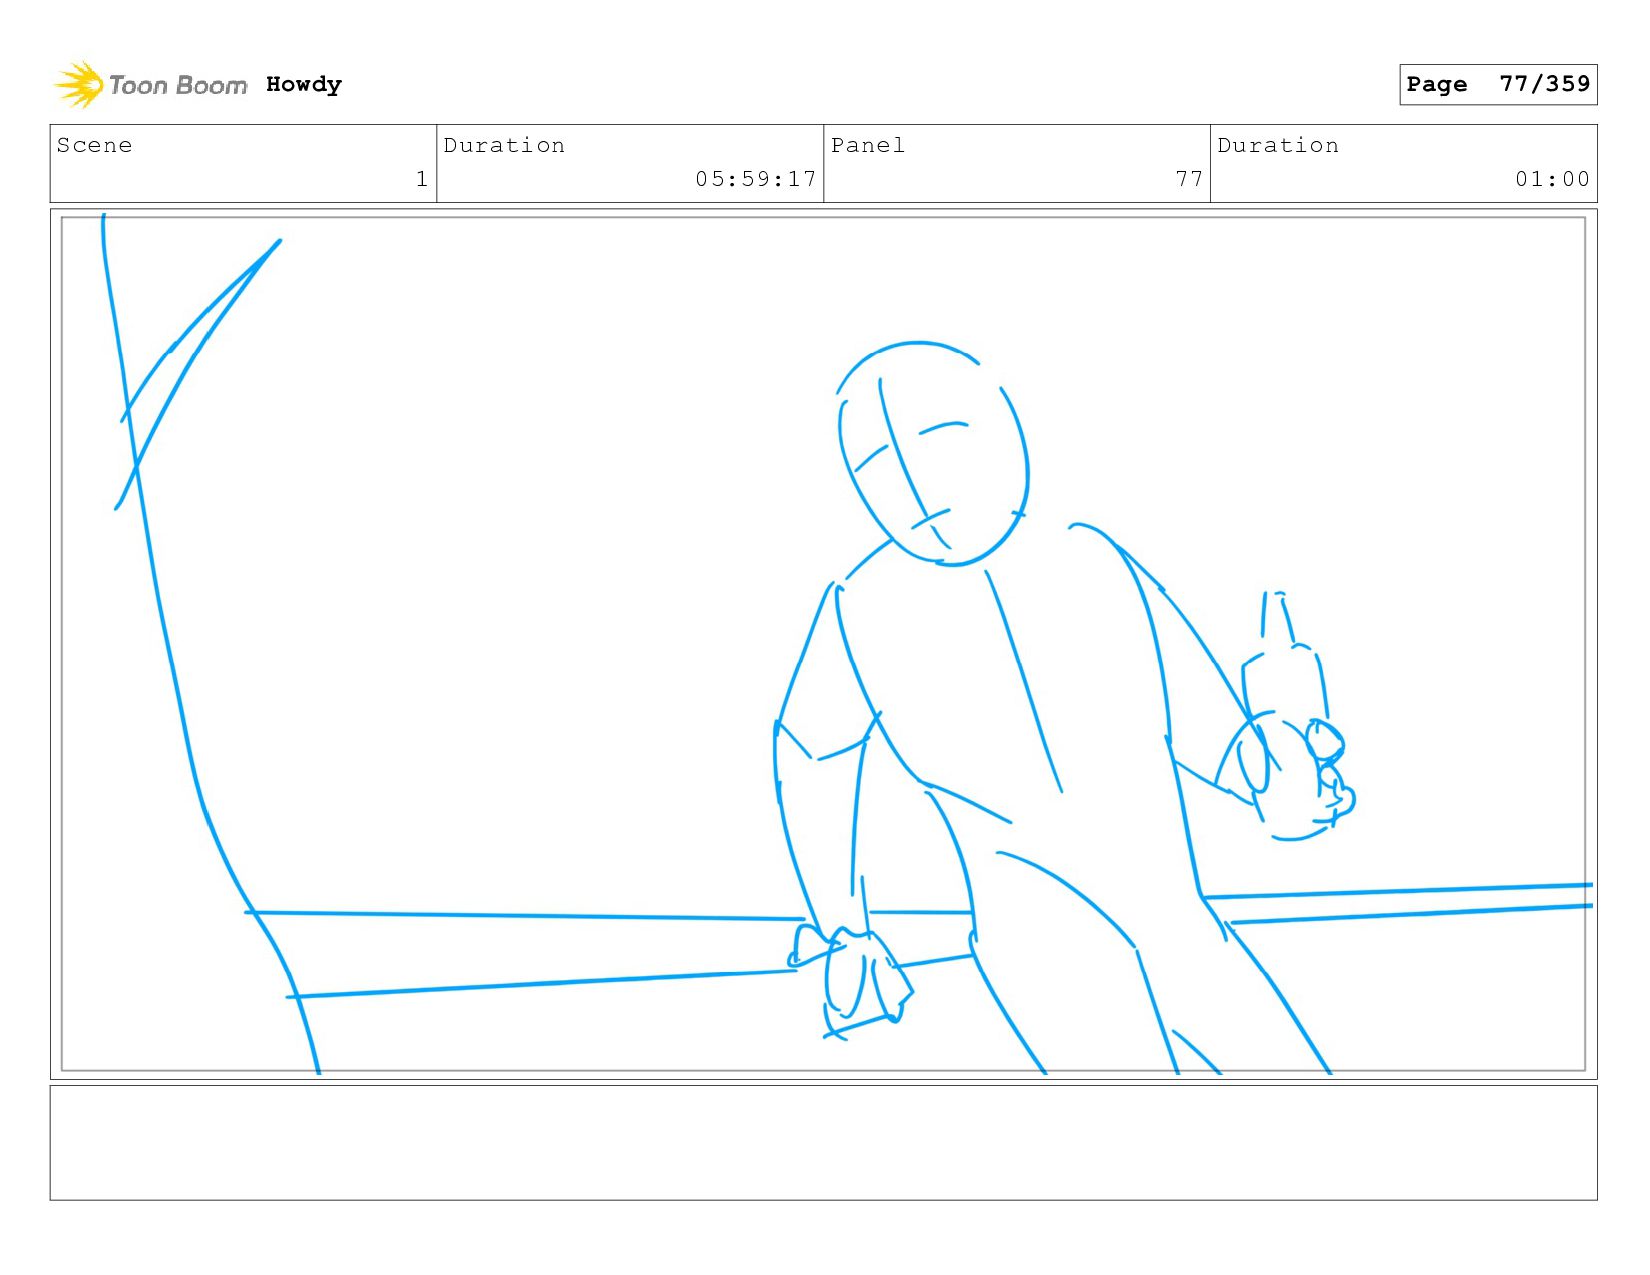Click the 'Howdy' project title
The height and width of the screenshot is (1275, 1650).
304,85
